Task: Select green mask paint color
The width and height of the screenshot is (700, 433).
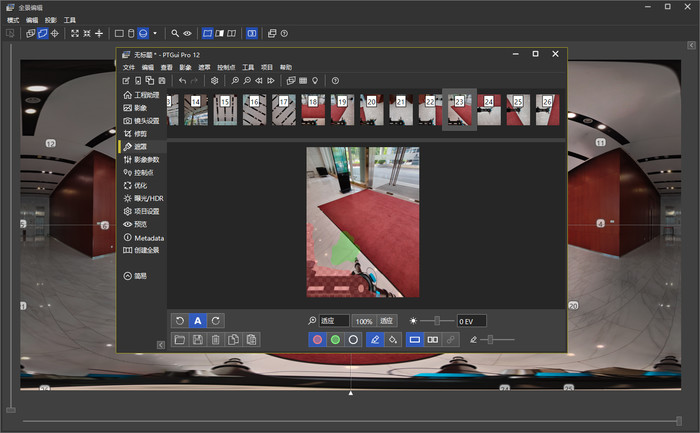Action: (335, 340)
